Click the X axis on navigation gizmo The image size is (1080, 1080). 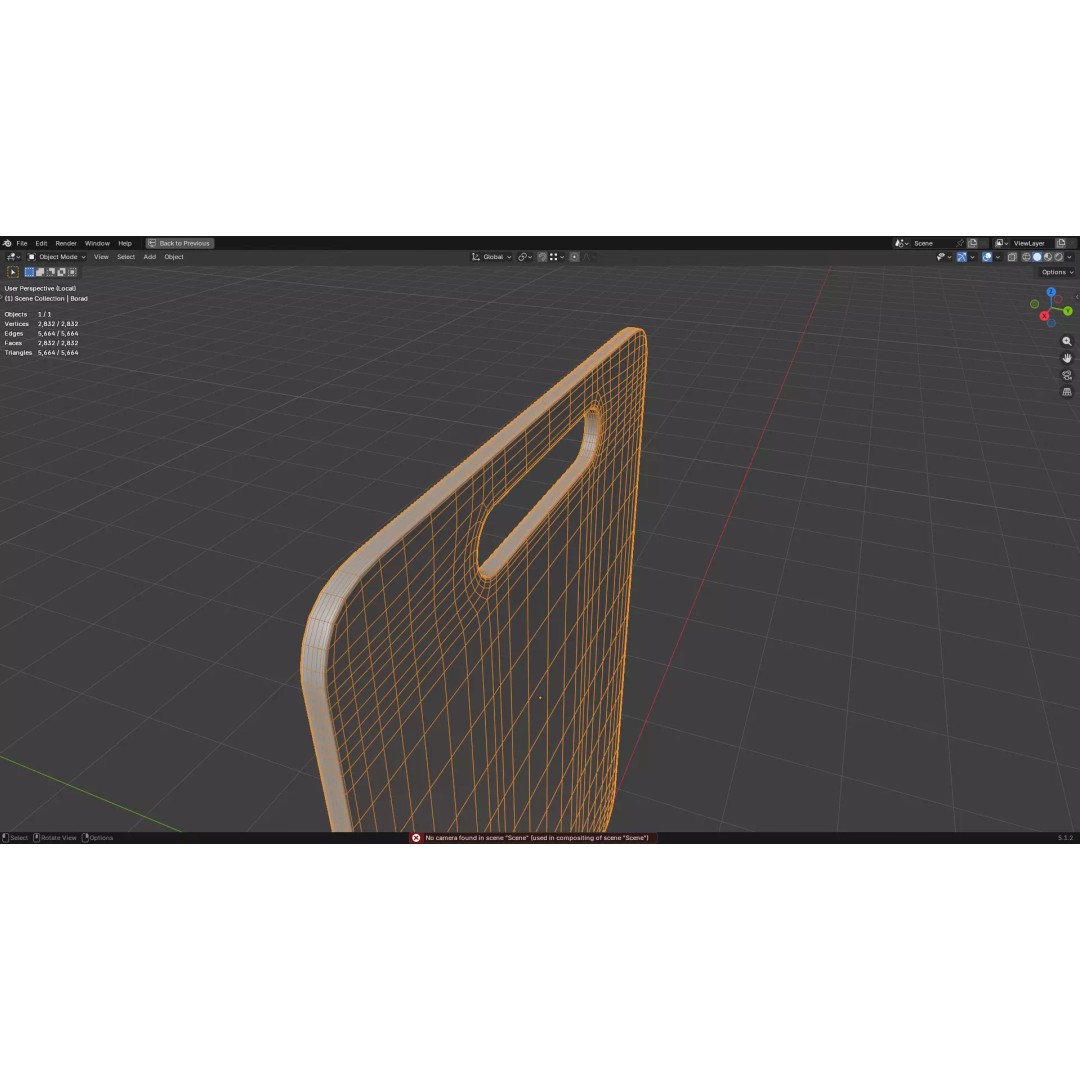(x=1044, y=315)
